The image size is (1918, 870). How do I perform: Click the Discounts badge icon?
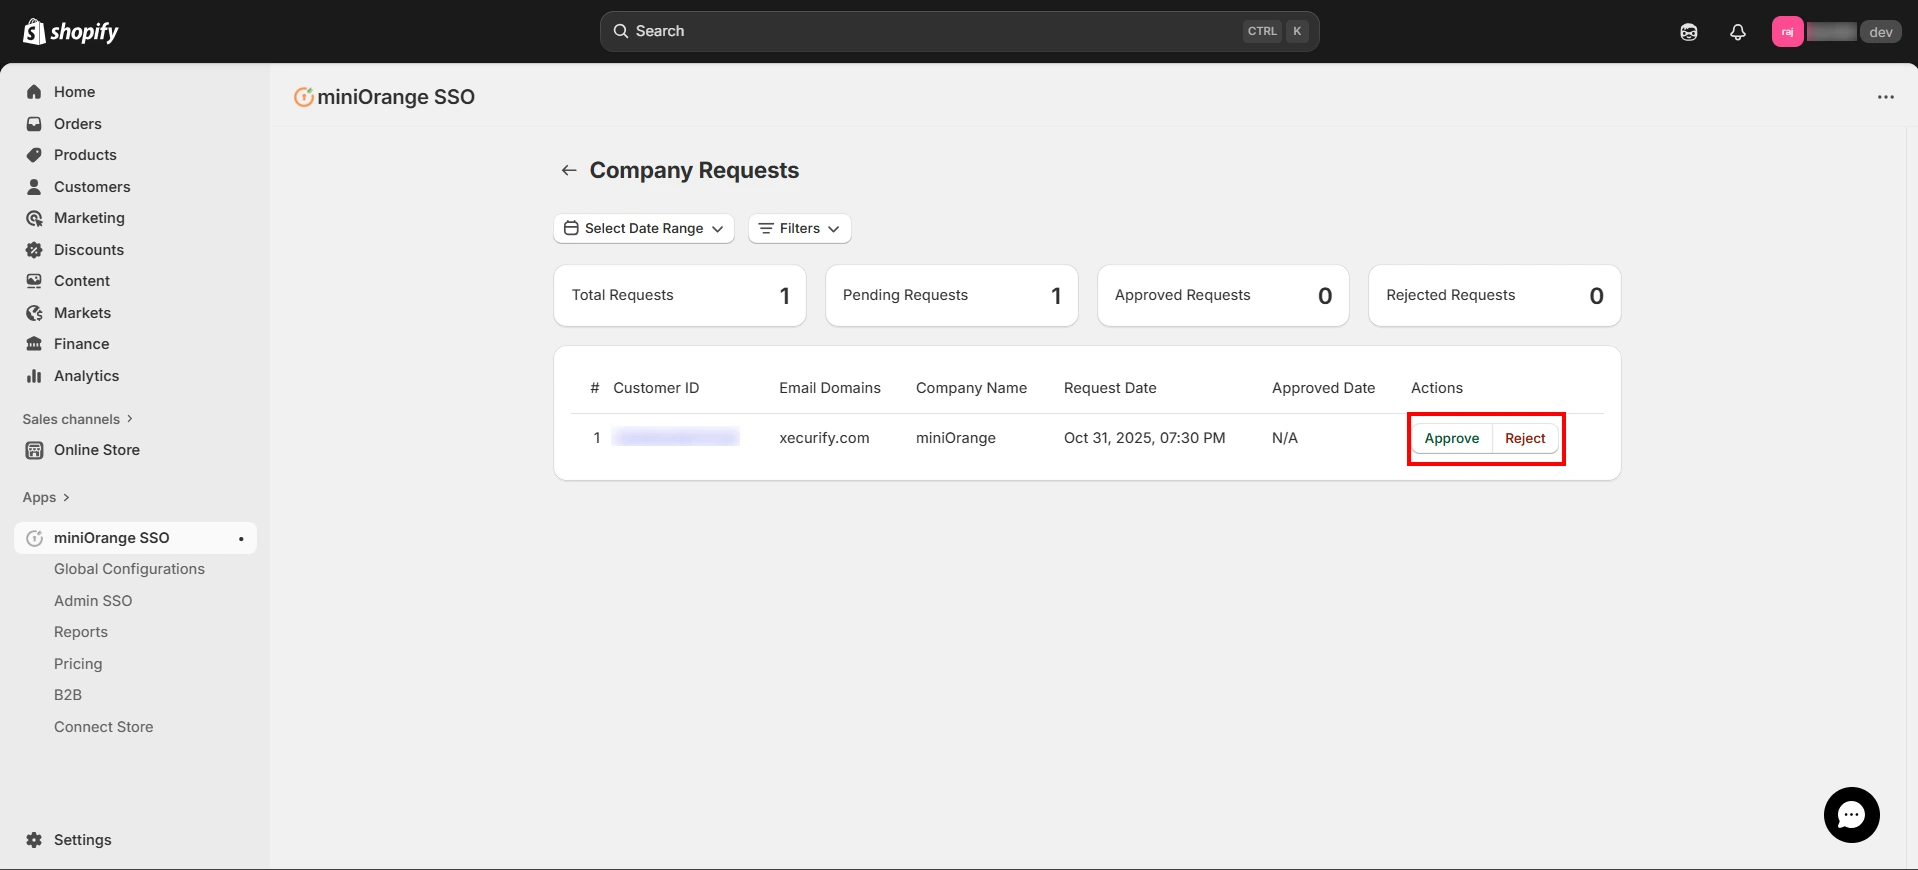click(34, 250)
